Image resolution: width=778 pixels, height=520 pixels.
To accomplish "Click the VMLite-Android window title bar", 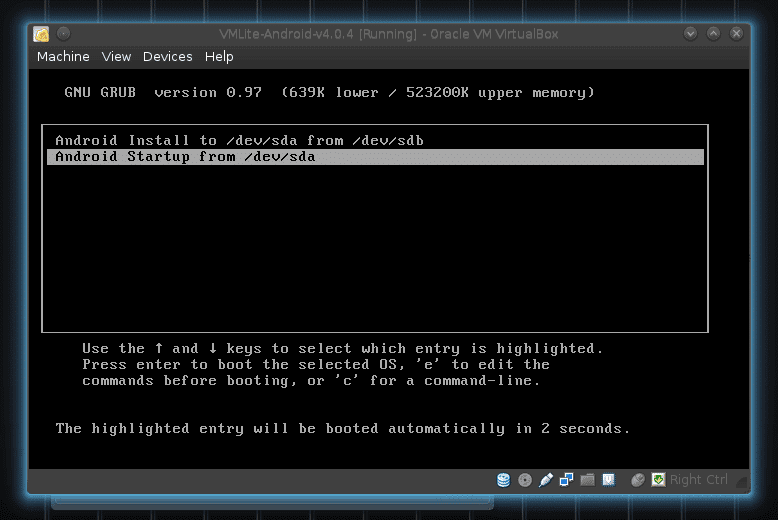I will click(389, 34).
